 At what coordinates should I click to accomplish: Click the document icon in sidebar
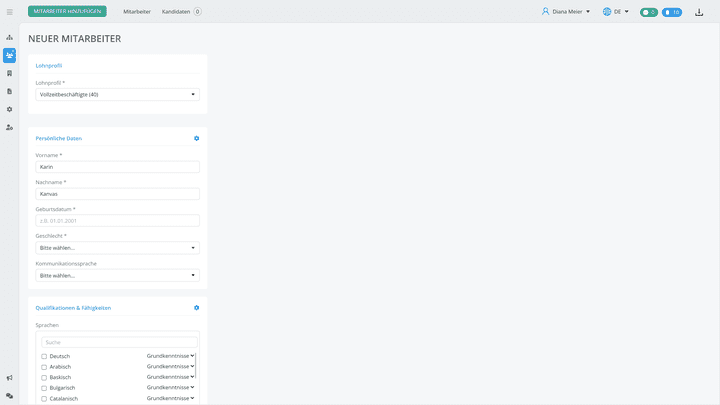click(x=10, y=91)
